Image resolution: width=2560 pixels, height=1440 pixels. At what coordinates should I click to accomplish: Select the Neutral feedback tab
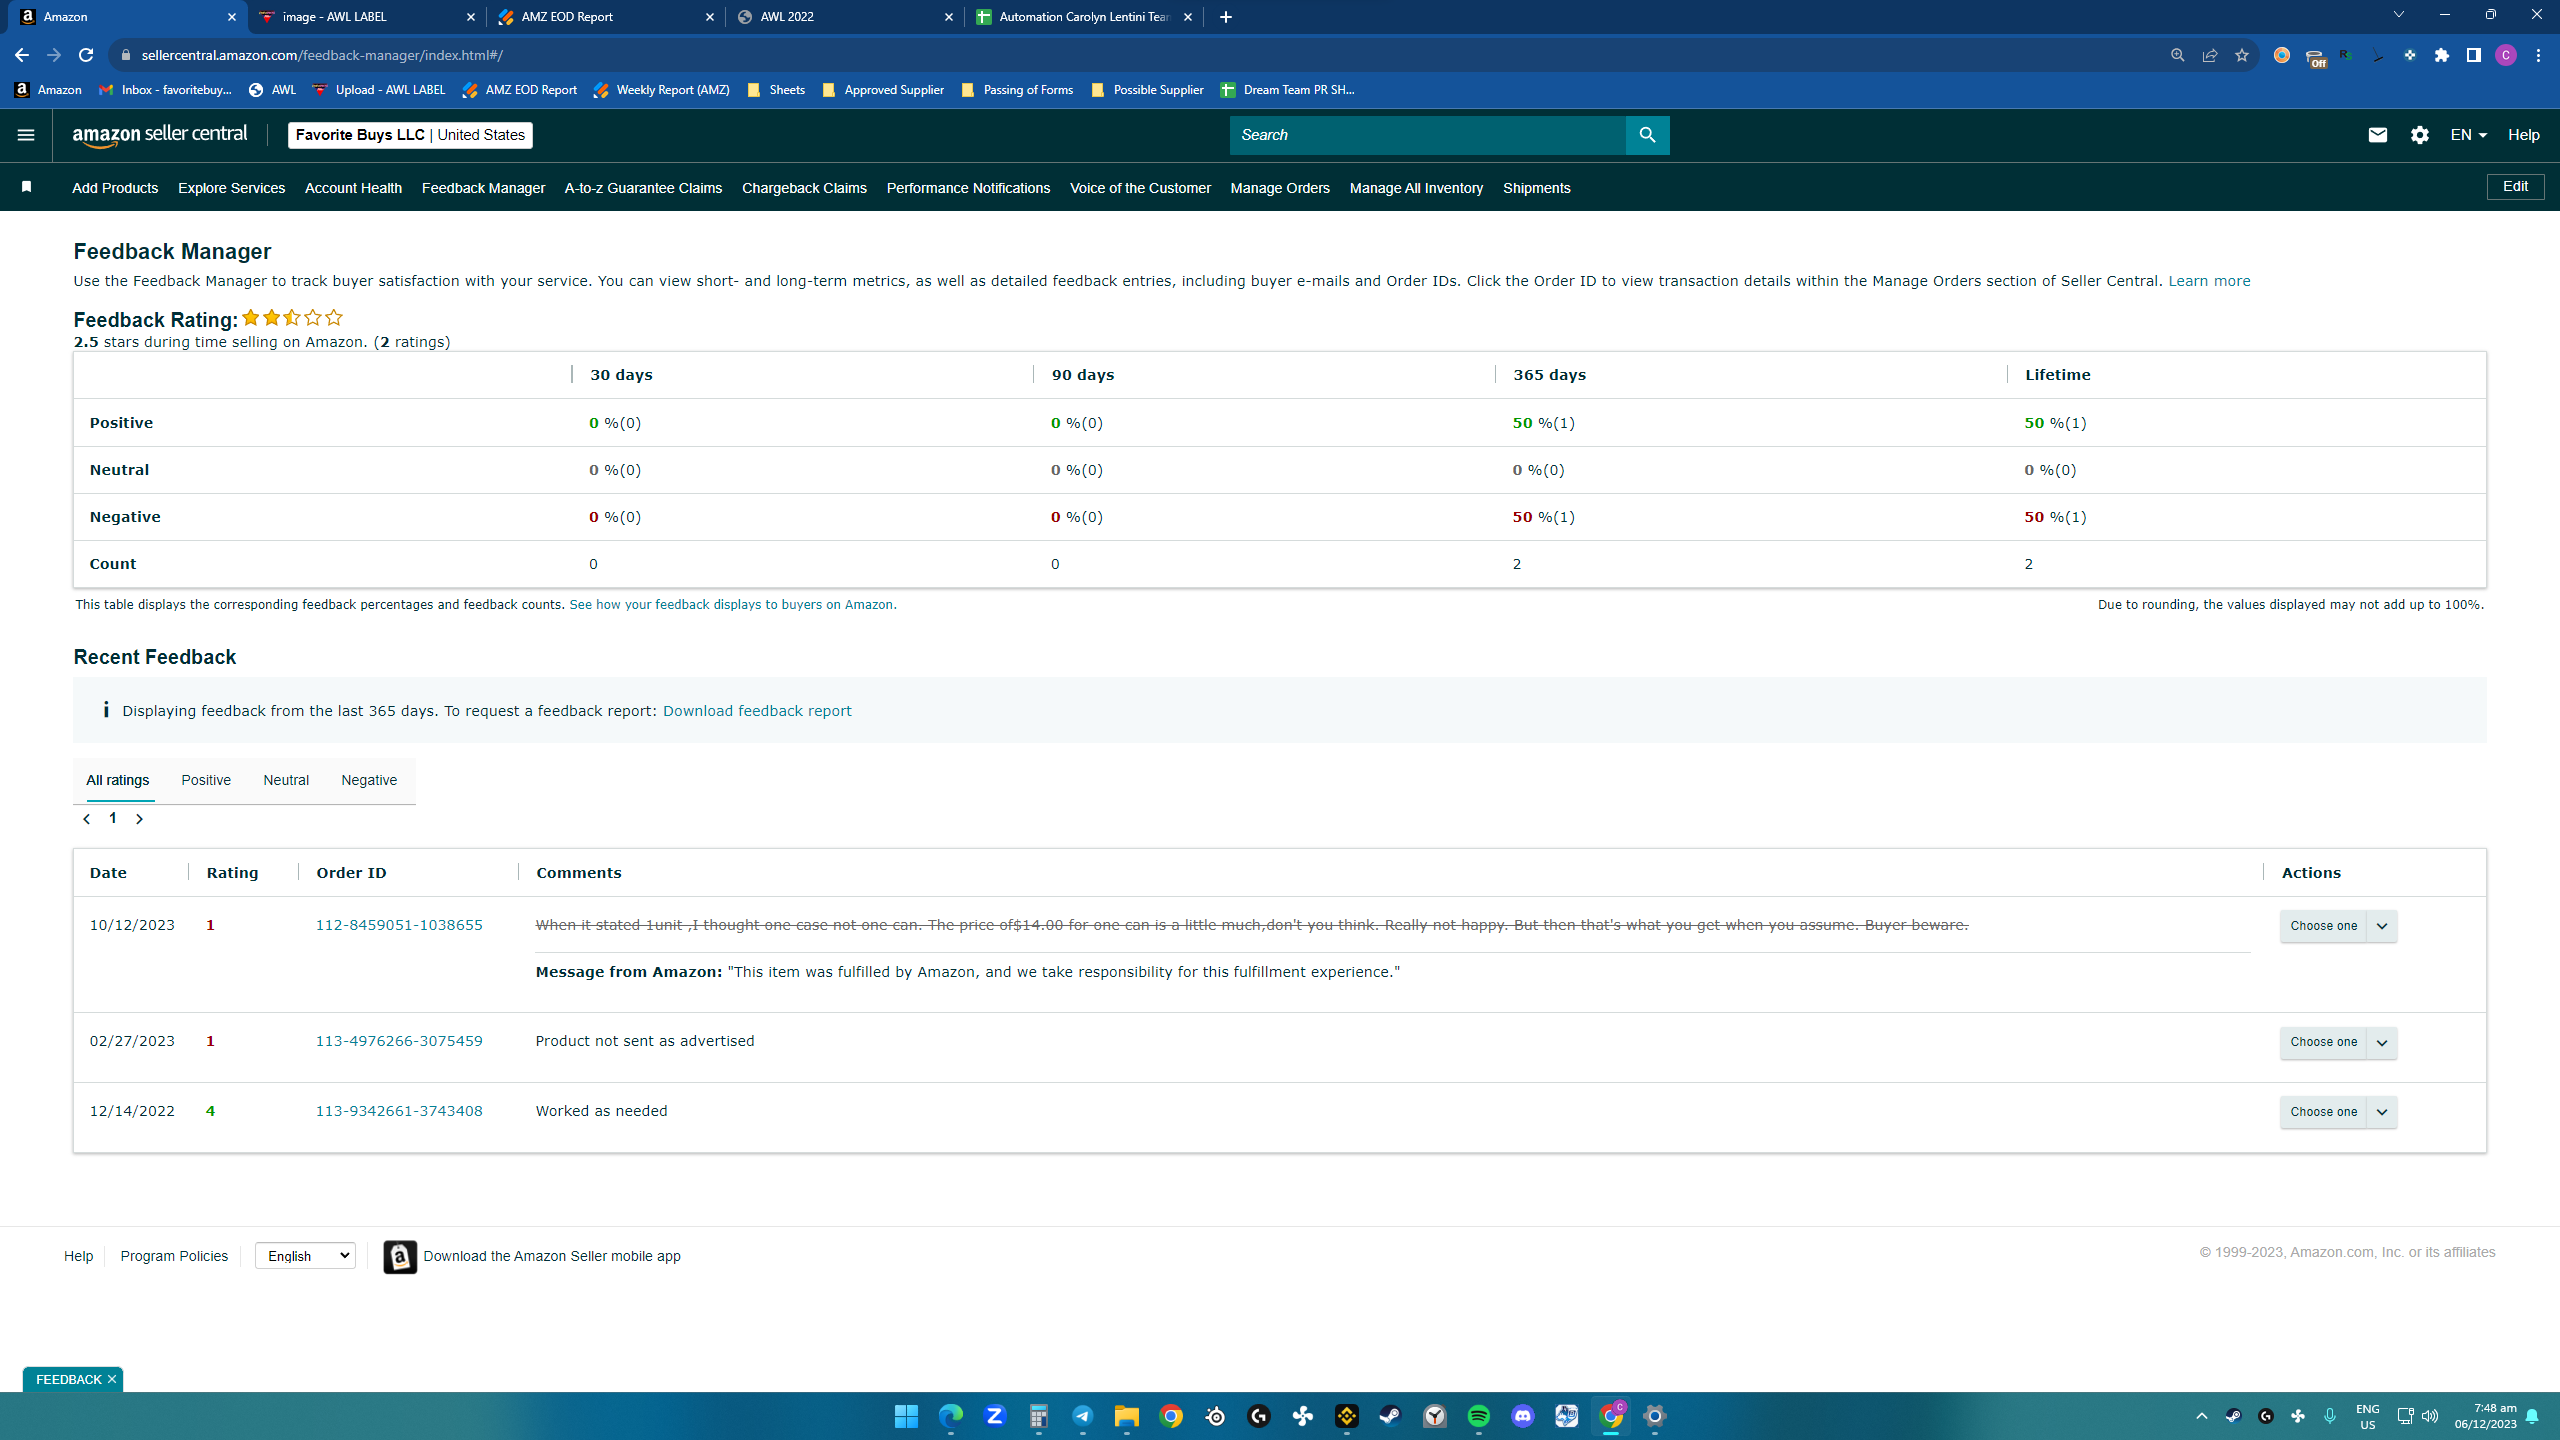(286, 780)
